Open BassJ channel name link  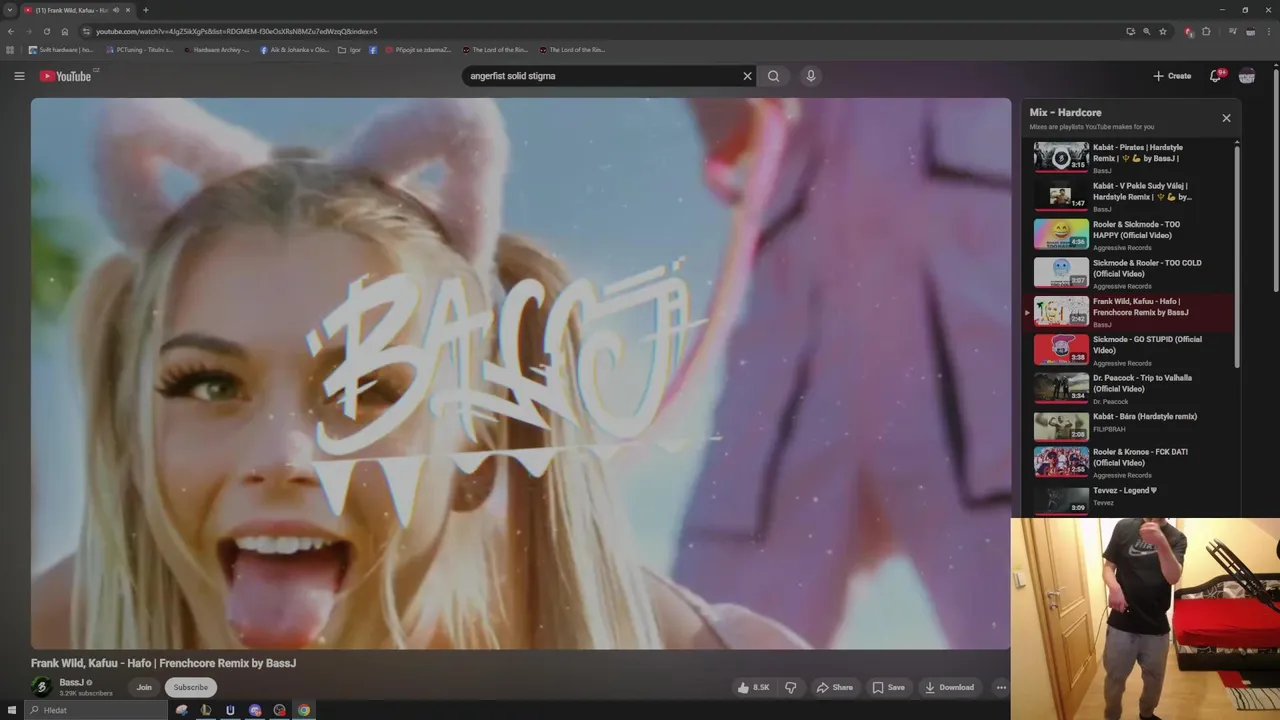point(71,682)
